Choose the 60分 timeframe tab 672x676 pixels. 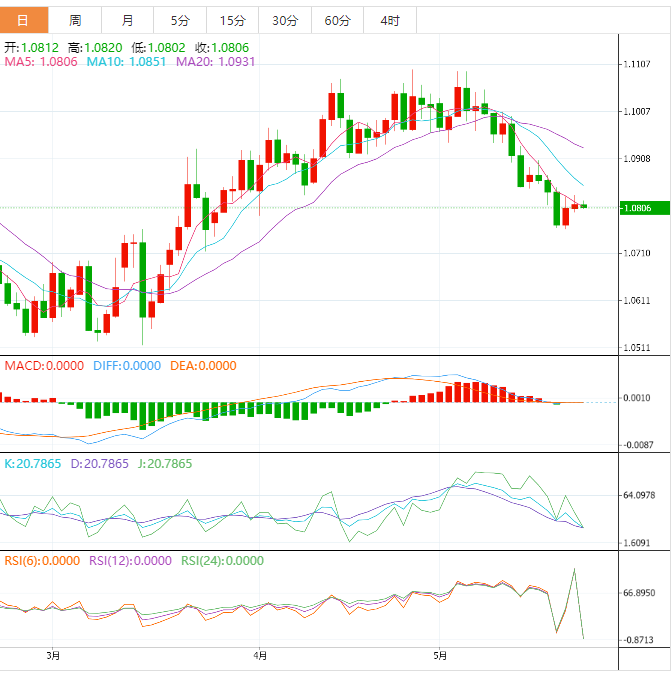click(337, 20)
